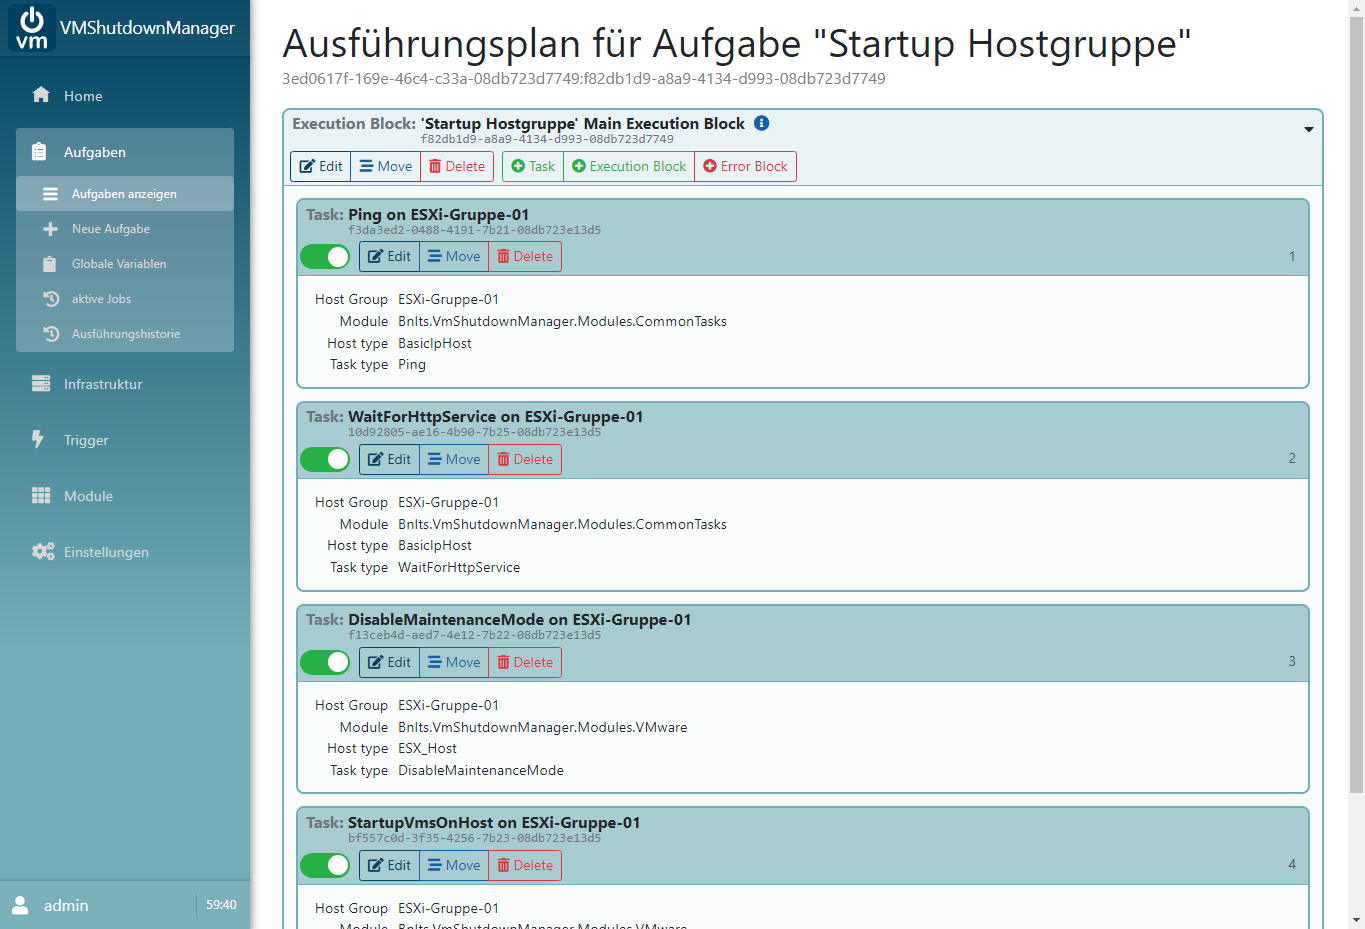Open Aufgaben anzeigen
The height and width of the screenshot is (929, 1365).
[x=125, y=194]
